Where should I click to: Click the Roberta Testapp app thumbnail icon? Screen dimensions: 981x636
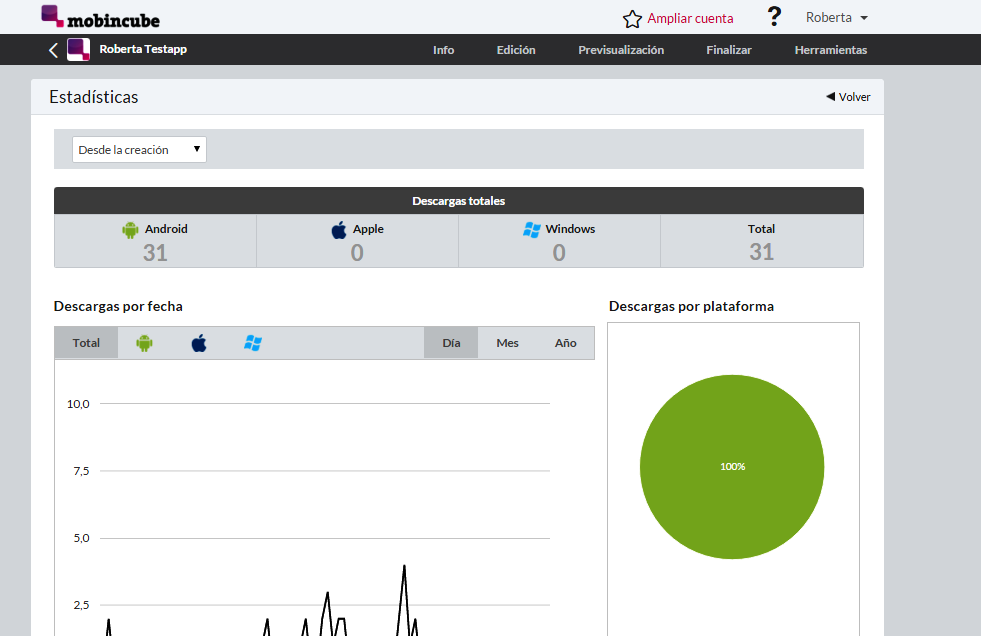point(78,49)
